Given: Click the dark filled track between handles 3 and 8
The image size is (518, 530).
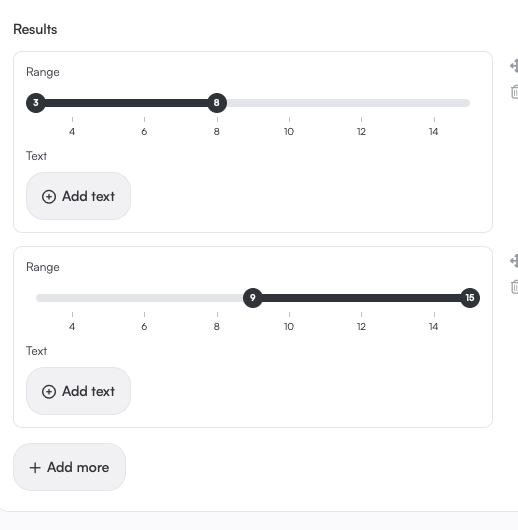Looking at the screenshot, I should click(x=126, y=103).
